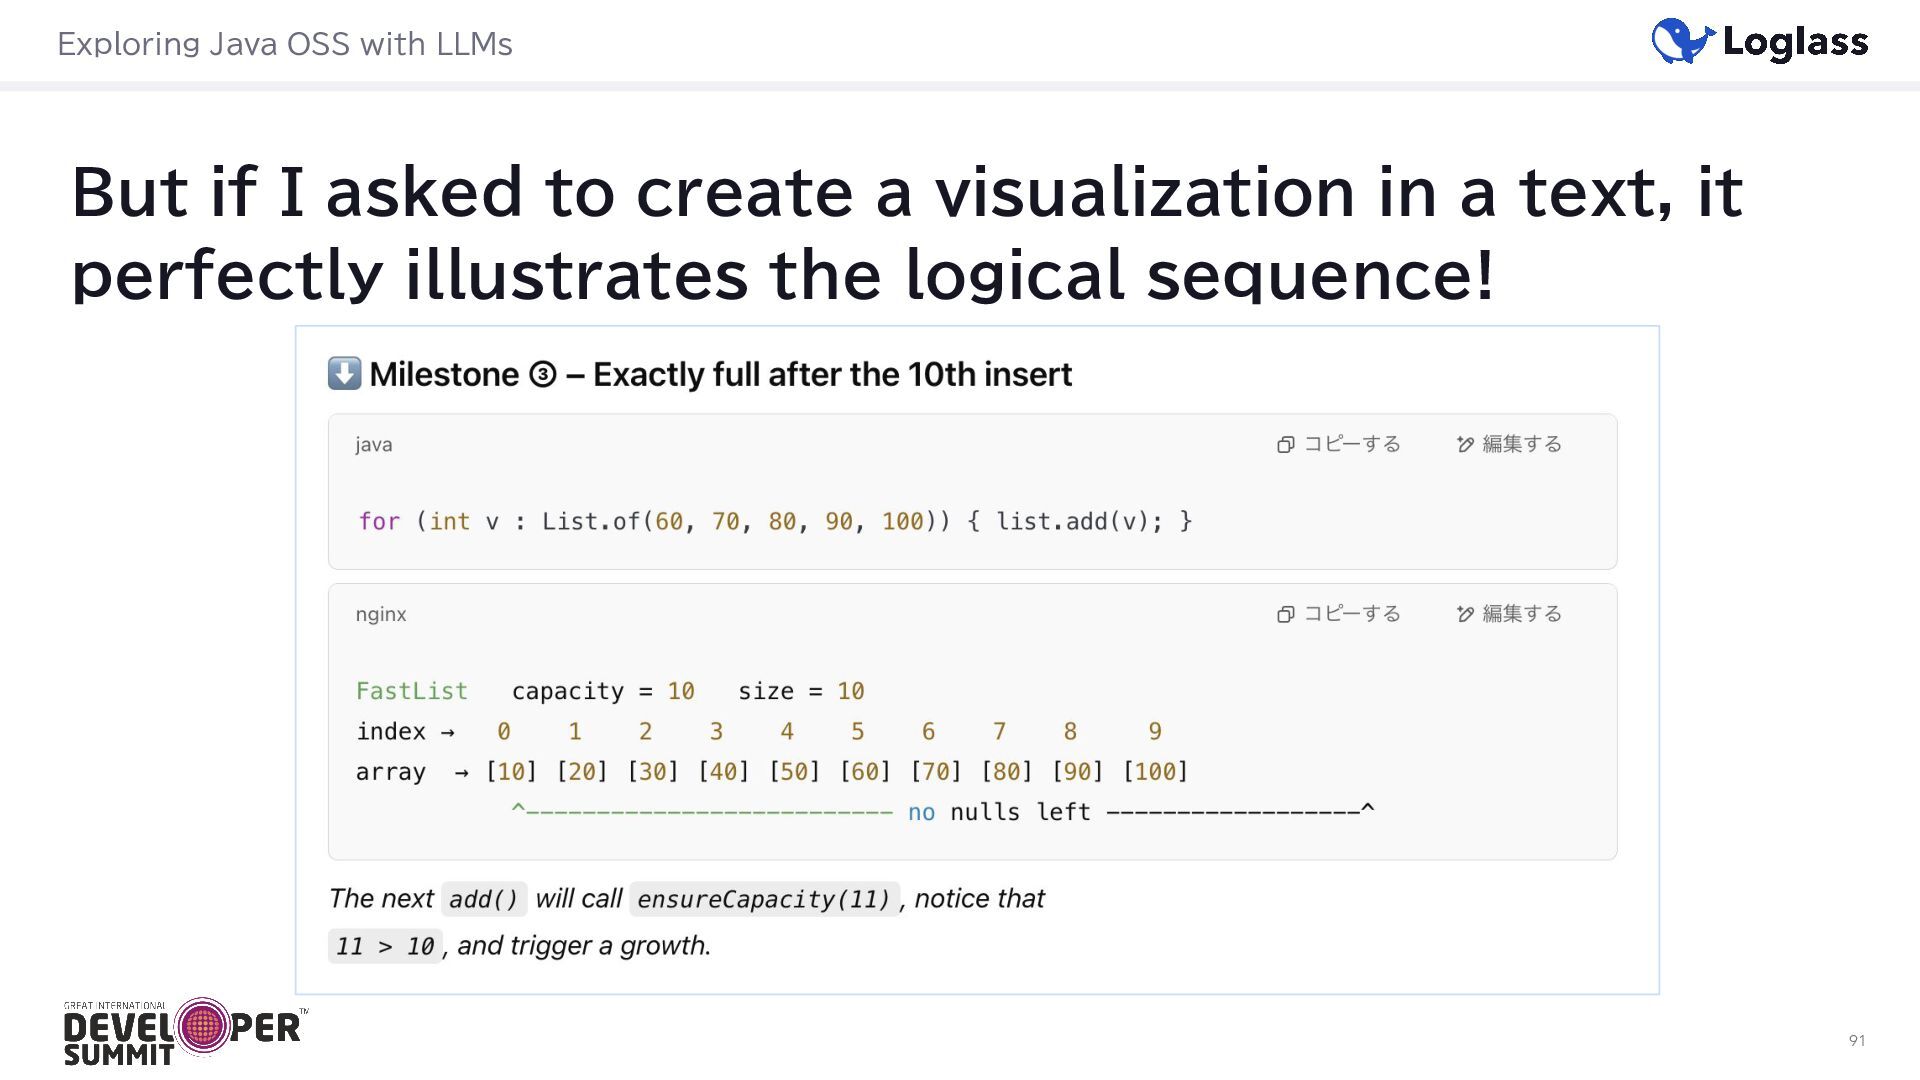Click Exploring Java OSS with LLMs header
Screen dimensions: 1920x1080
tap(285, 44)
